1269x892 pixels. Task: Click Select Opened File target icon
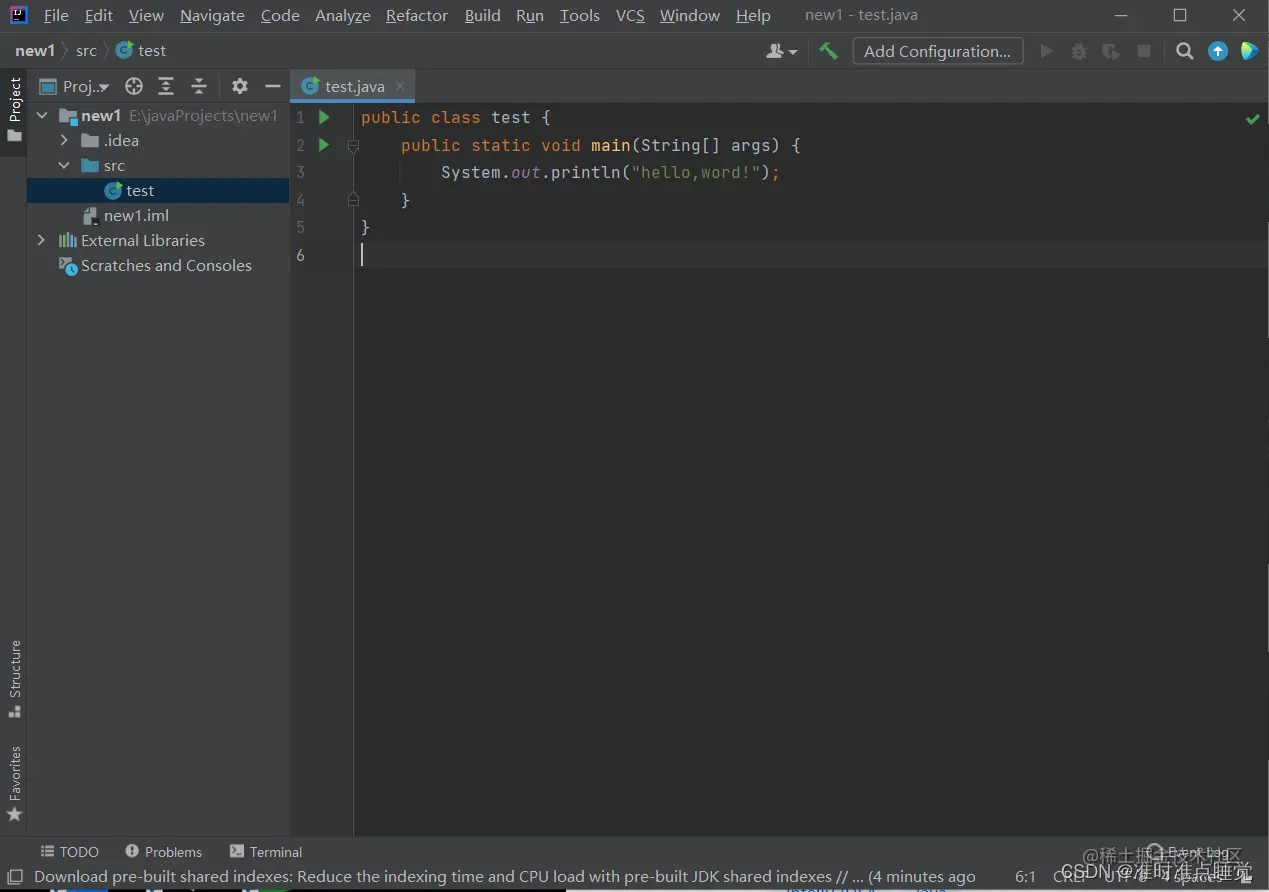[x=134, y=86]
